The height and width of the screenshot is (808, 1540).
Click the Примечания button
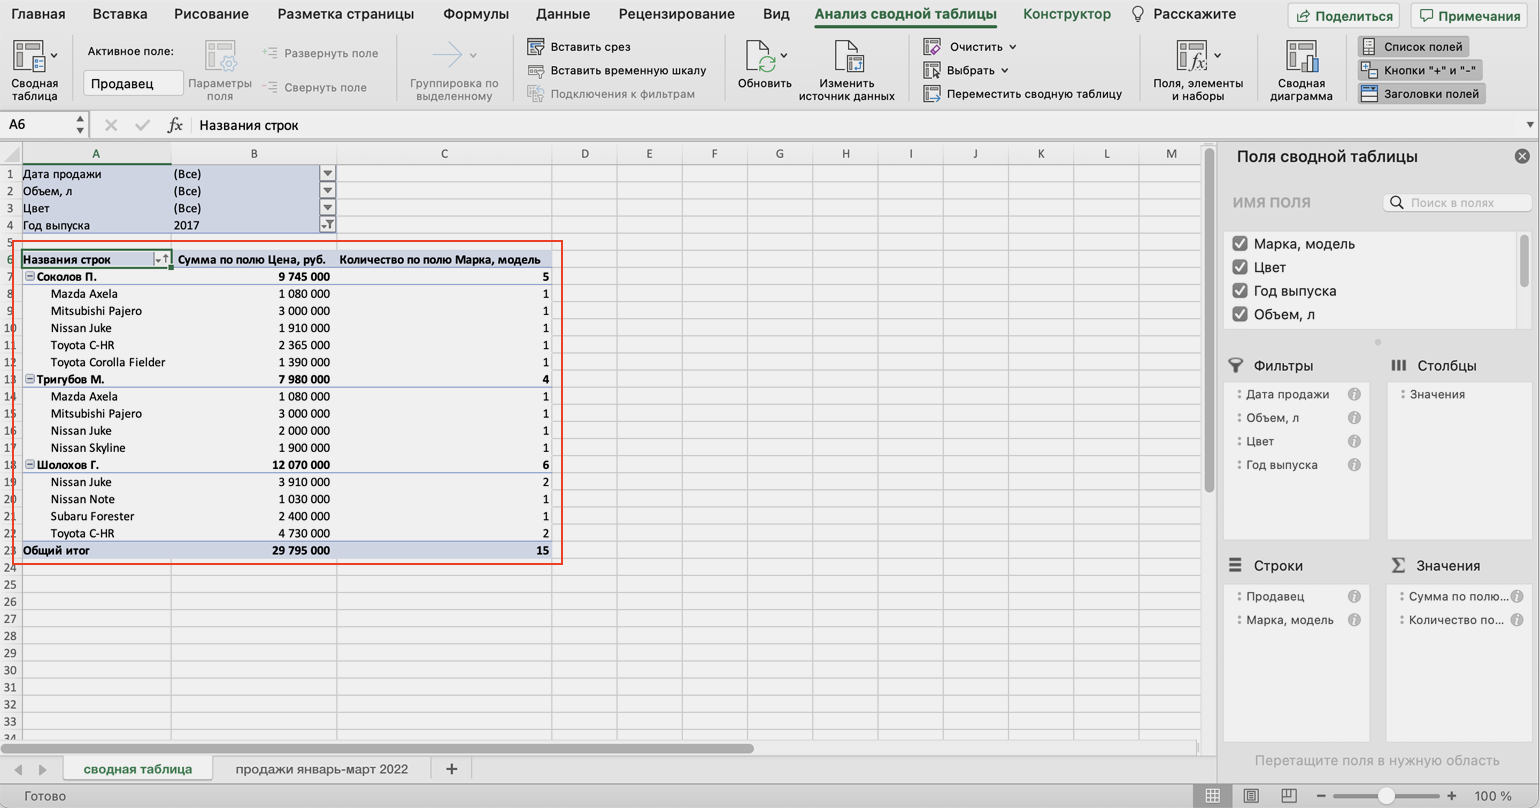coord(1469,16)
